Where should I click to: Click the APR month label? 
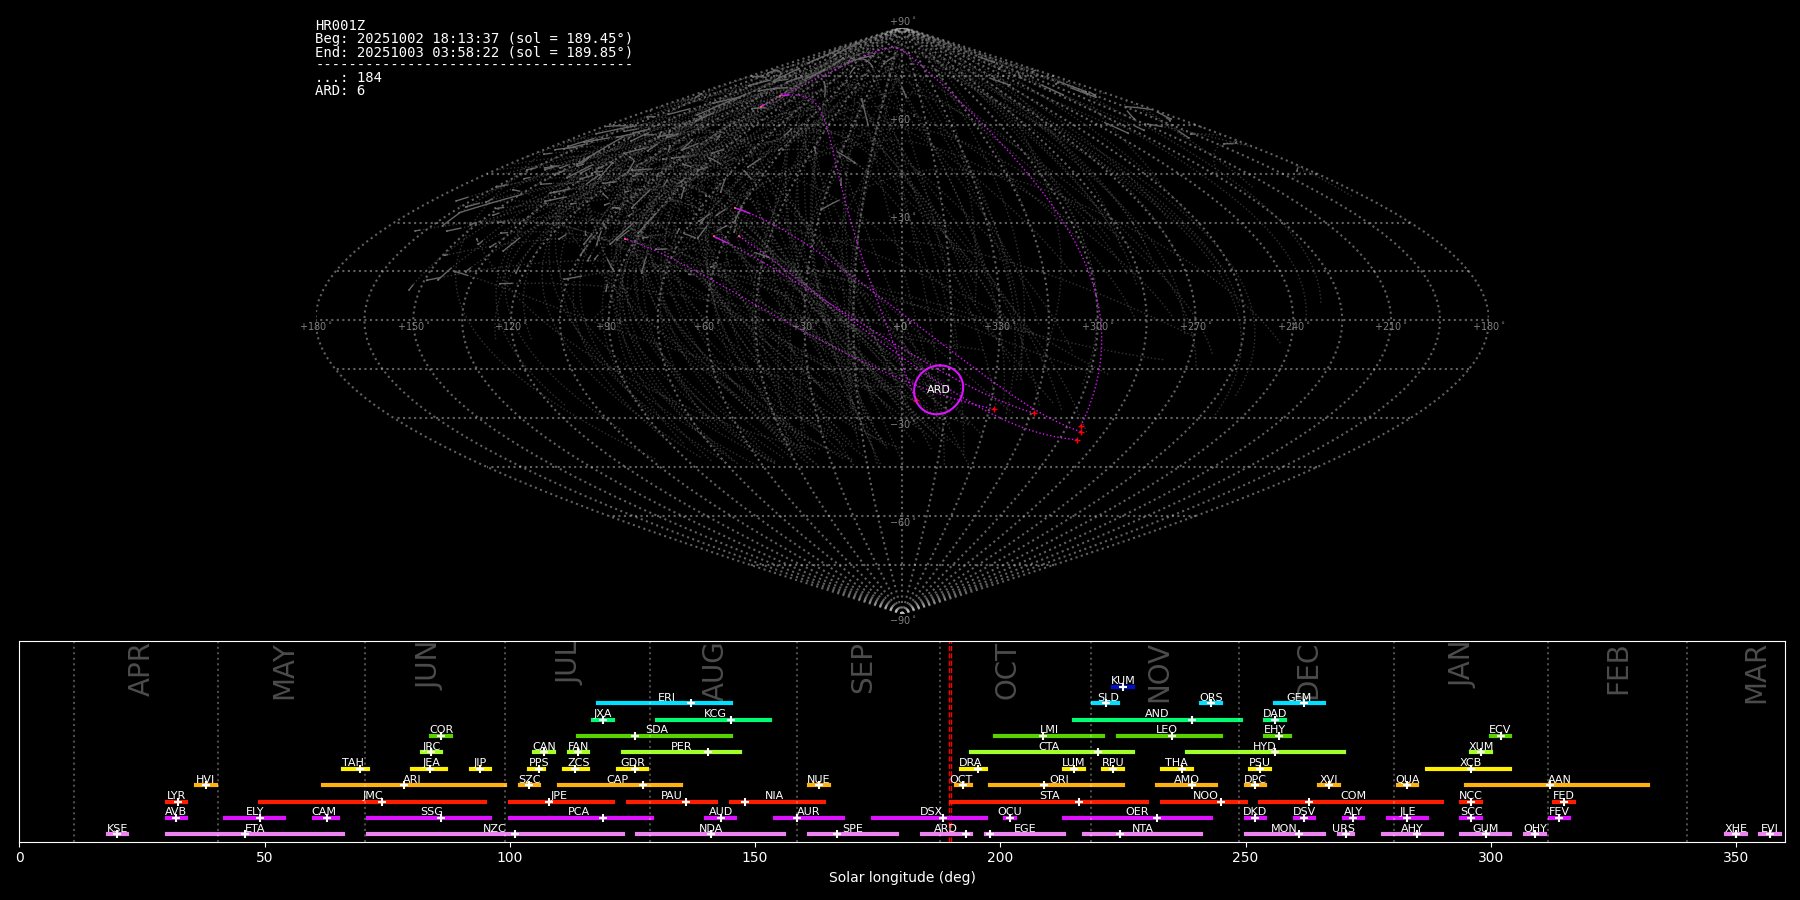click(139, 670)
